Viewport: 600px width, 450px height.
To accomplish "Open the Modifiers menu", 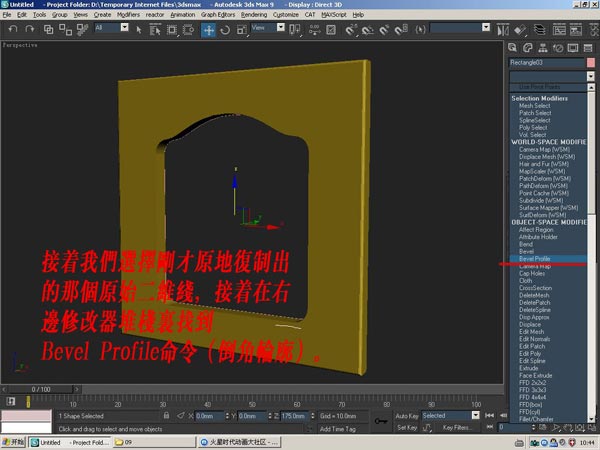I will pyautogui.click(x=128, y=15).
